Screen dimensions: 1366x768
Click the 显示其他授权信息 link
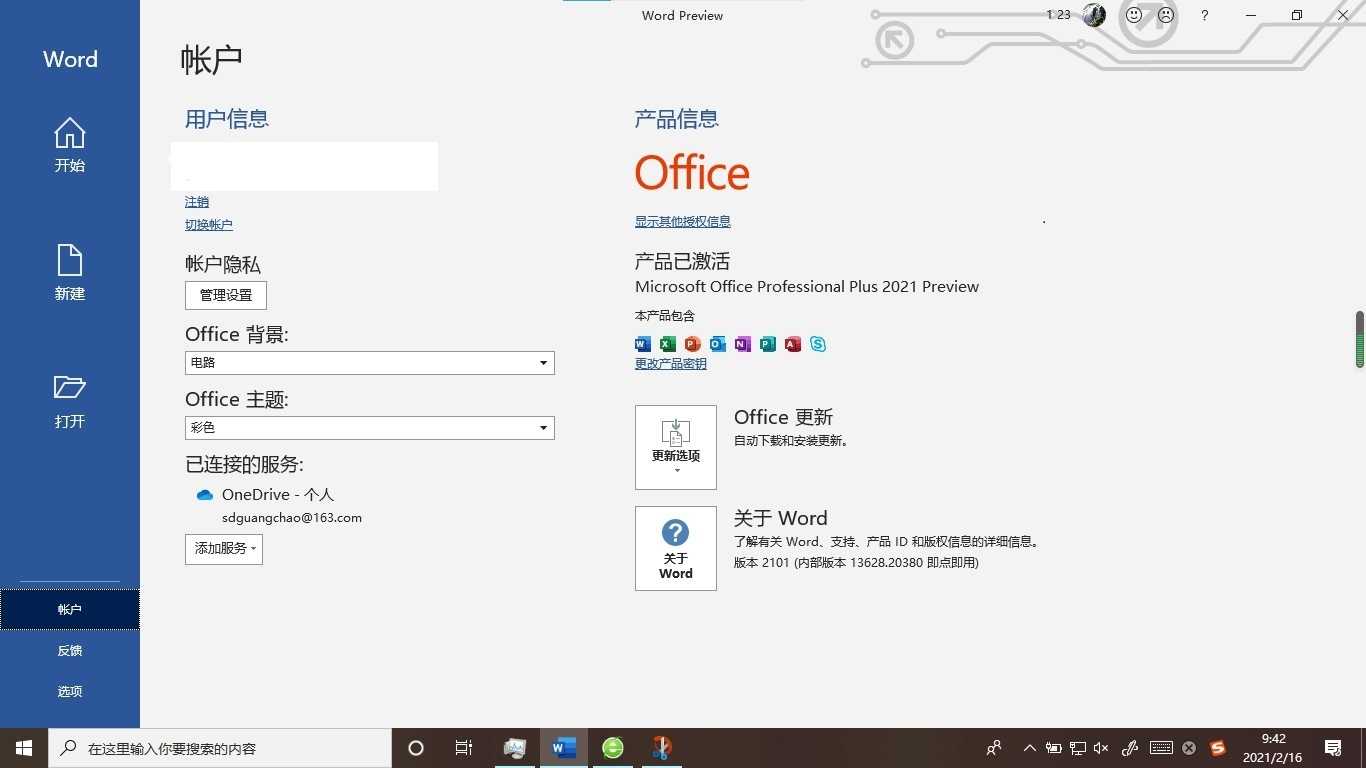[x=683, y=222]
